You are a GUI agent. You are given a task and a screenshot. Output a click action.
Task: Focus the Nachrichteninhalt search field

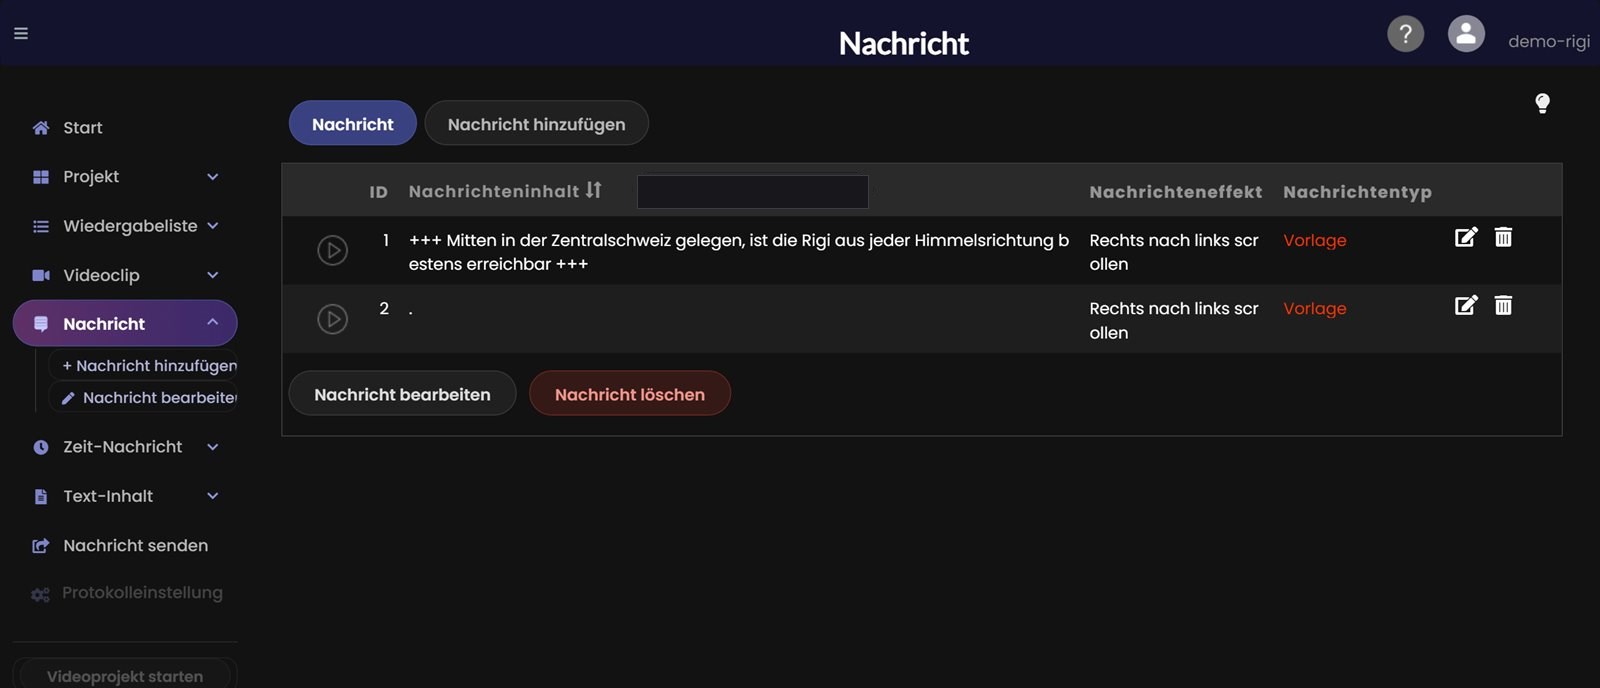pos(752,191)
